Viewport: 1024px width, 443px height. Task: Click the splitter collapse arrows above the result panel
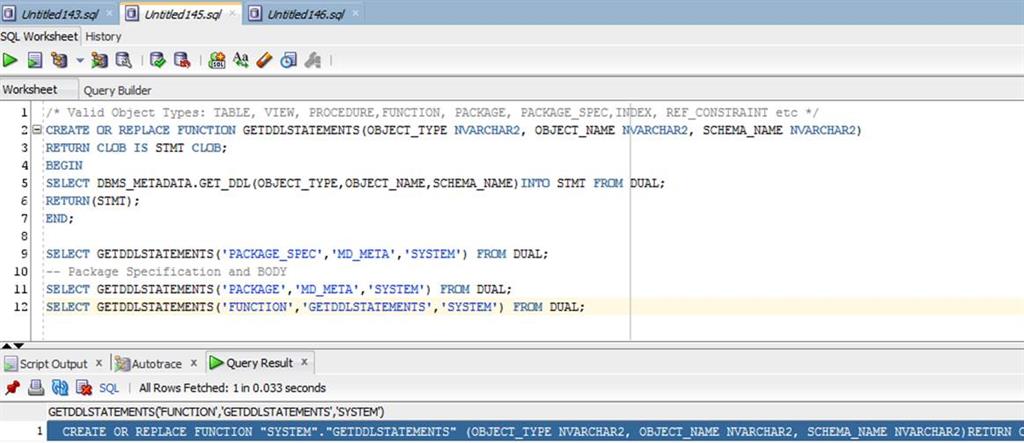coord(12,345)
